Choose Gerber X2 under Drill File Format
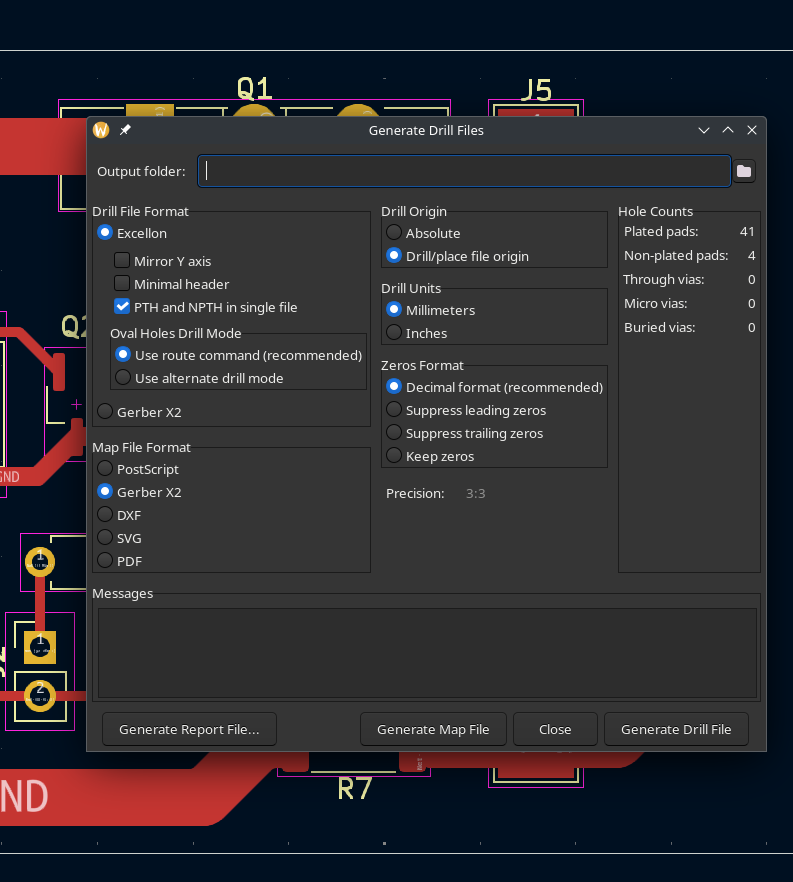Image resolution: width=793 pixels, height=882 pixels. click(x=140, y=412)
